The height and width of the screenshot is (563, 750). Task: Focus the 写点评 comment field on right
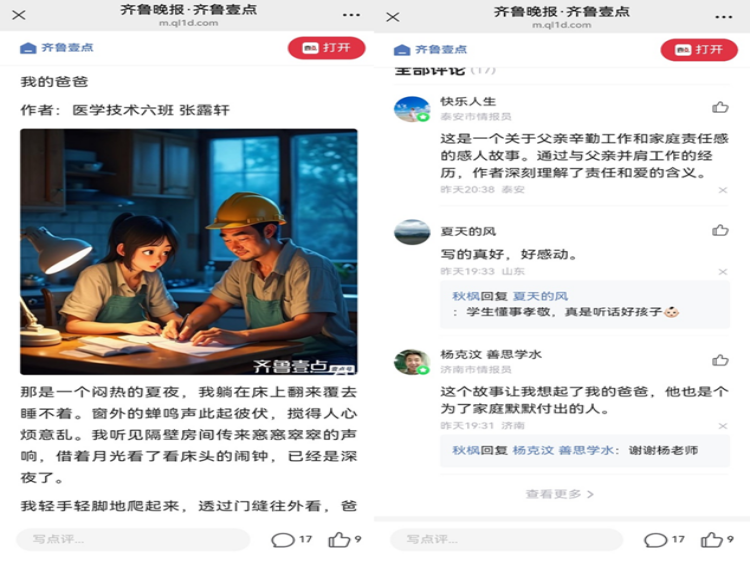pyautogui.click(x=507, y=540)
